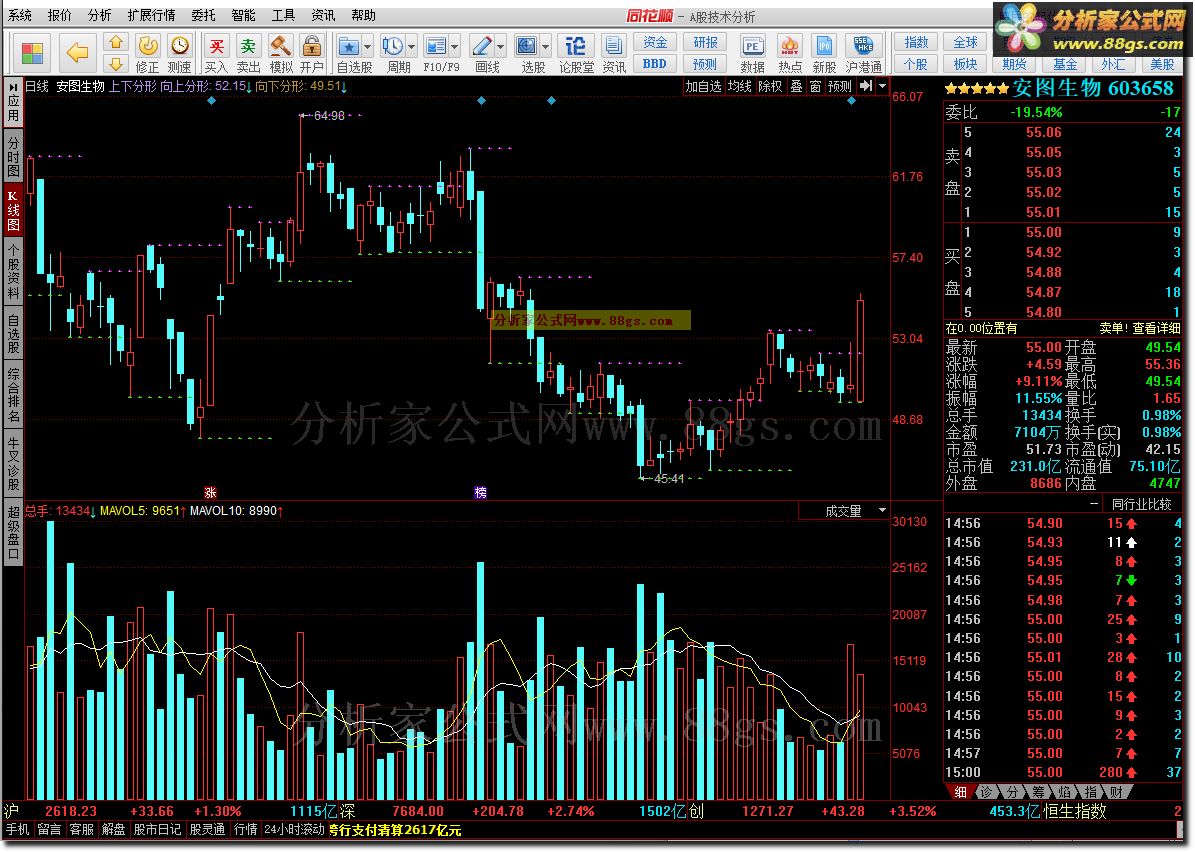This screenshot has height=852, width=1195.
Task: Toggle 预测 forecast on chart header
Action: click(840, 86)
